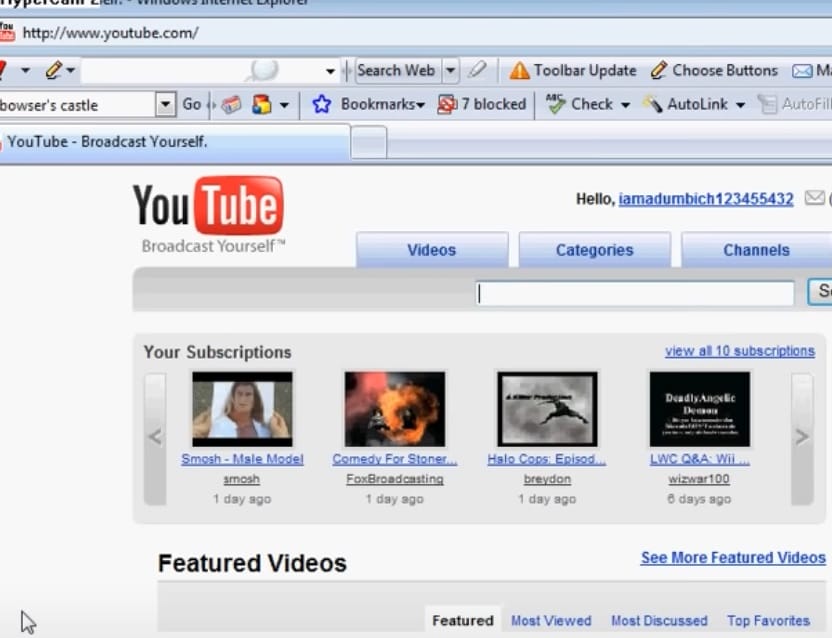Select the Top Favorites tab
Screen dimensions: 832x638
(768, 620)
